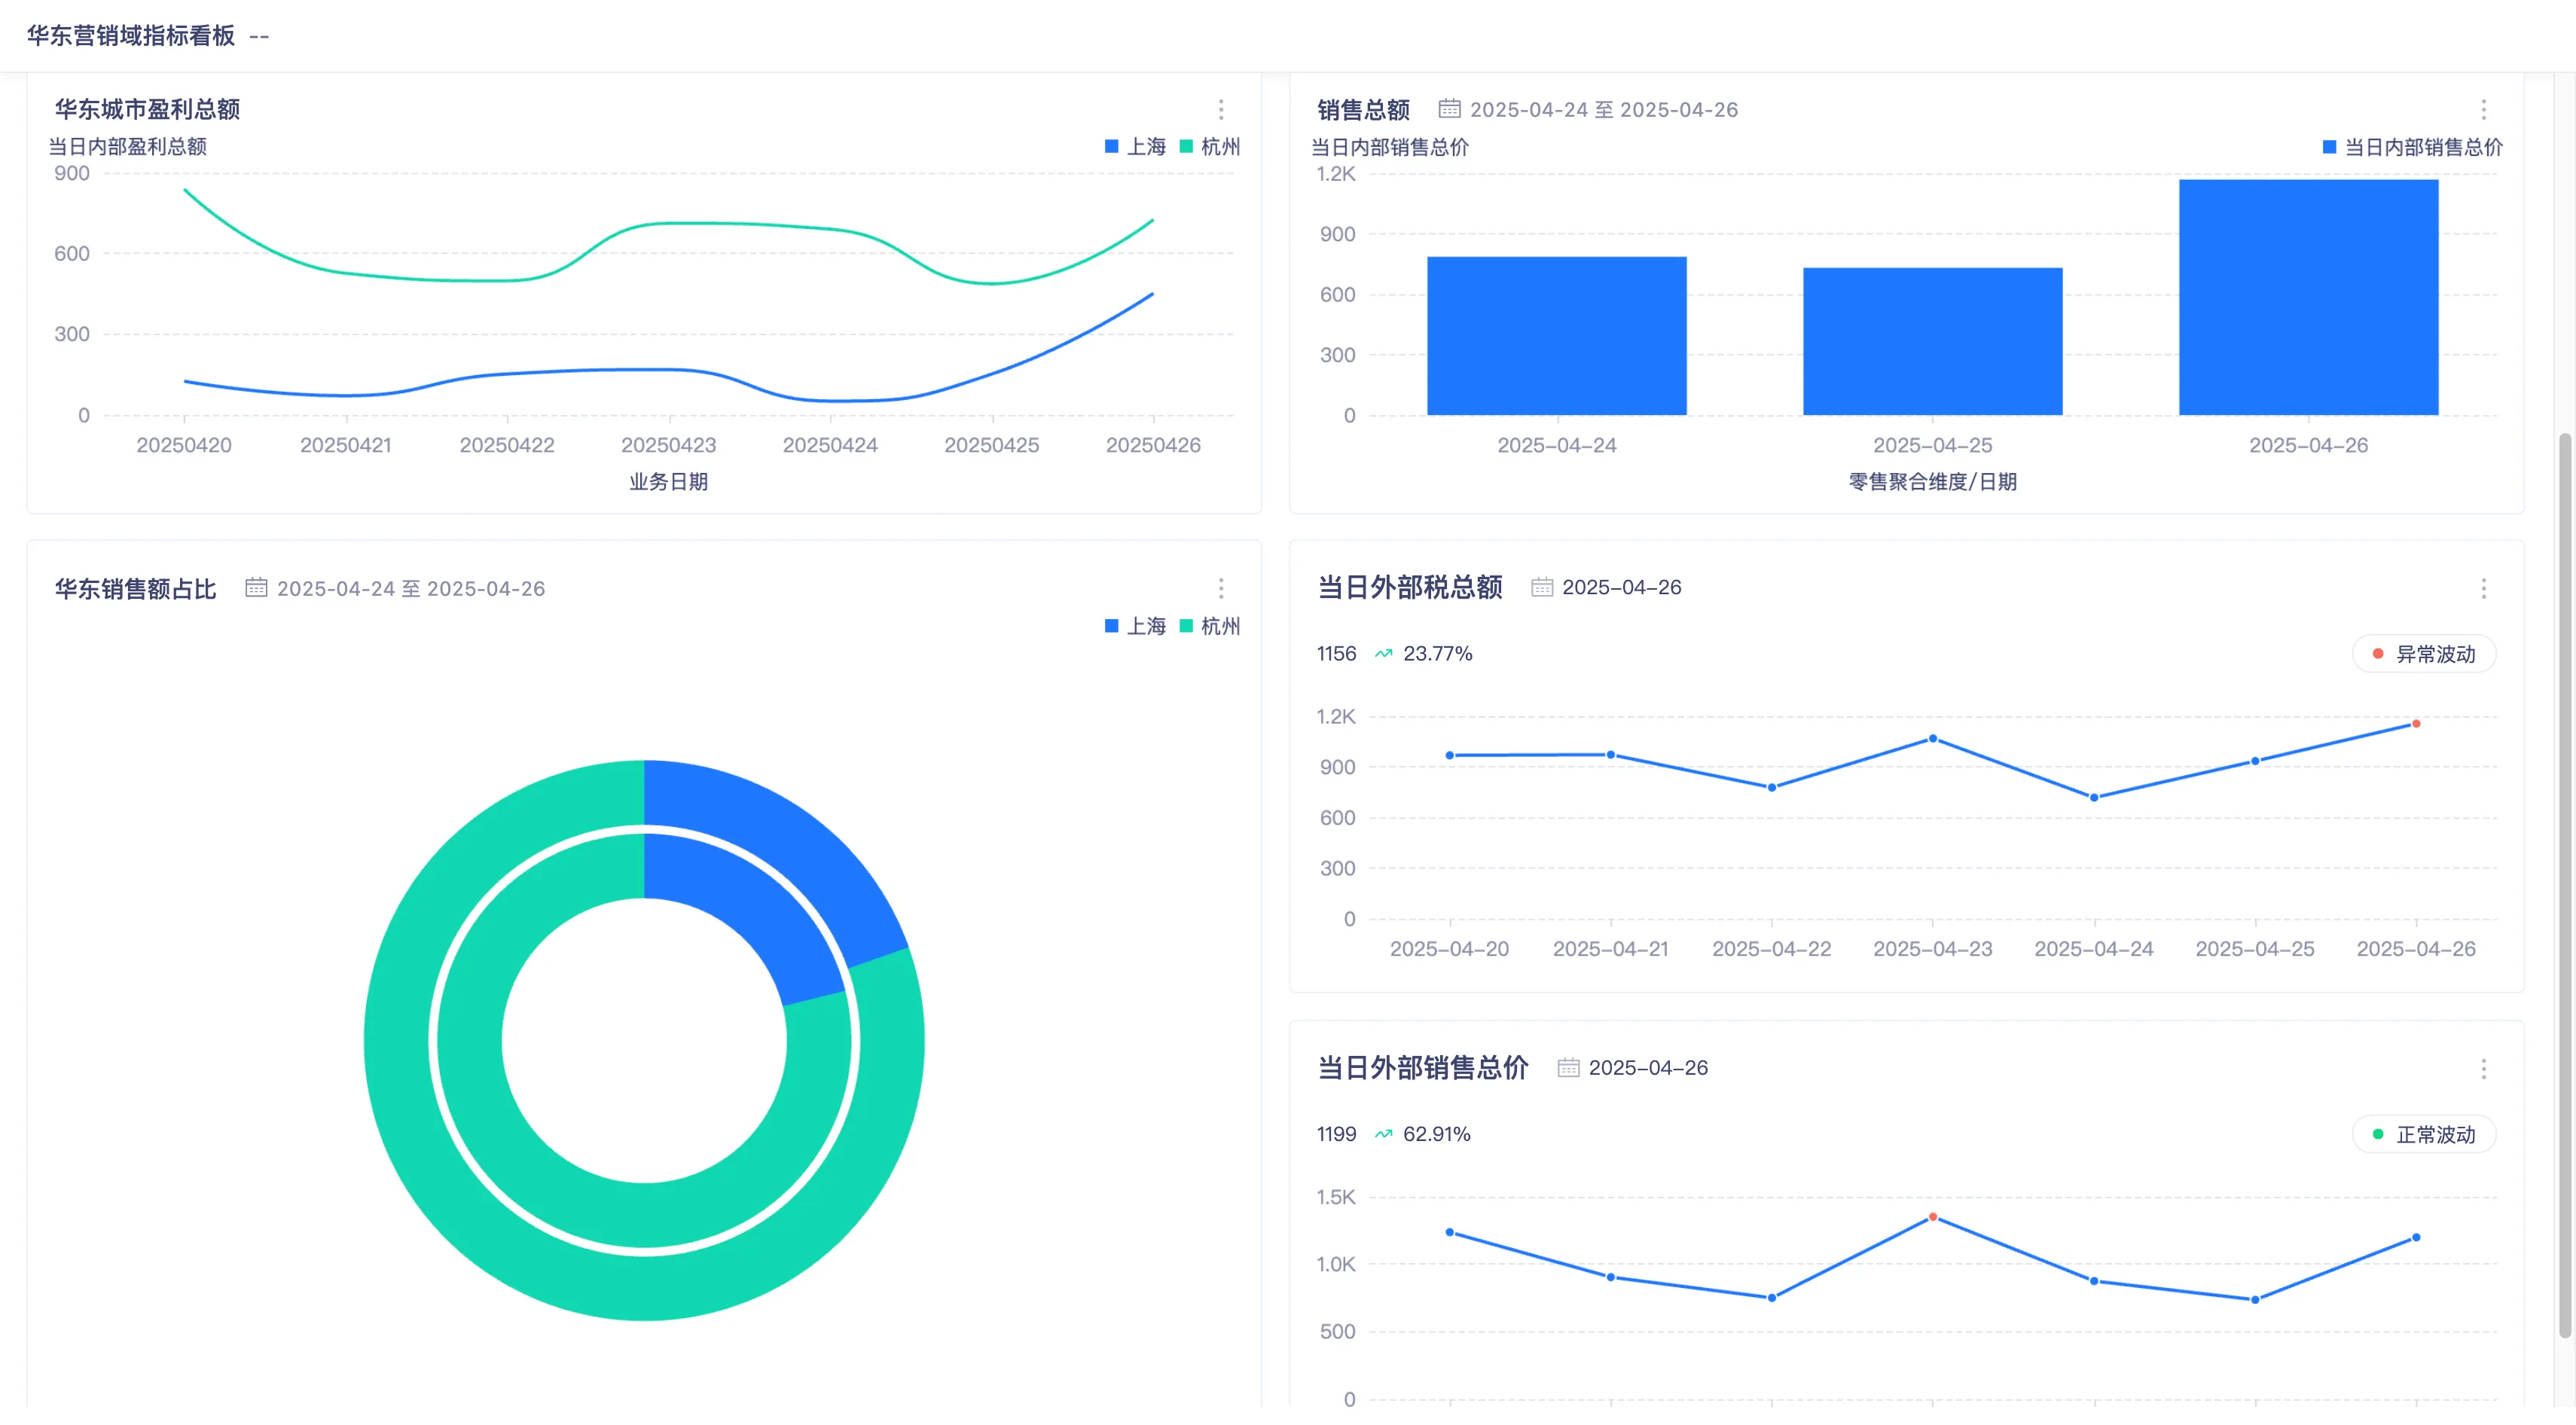The height and width of the screenshot is (1425, 2576).
Task: Click value 1199 in 当日外部销售总价
Action: (1336, 1134)
